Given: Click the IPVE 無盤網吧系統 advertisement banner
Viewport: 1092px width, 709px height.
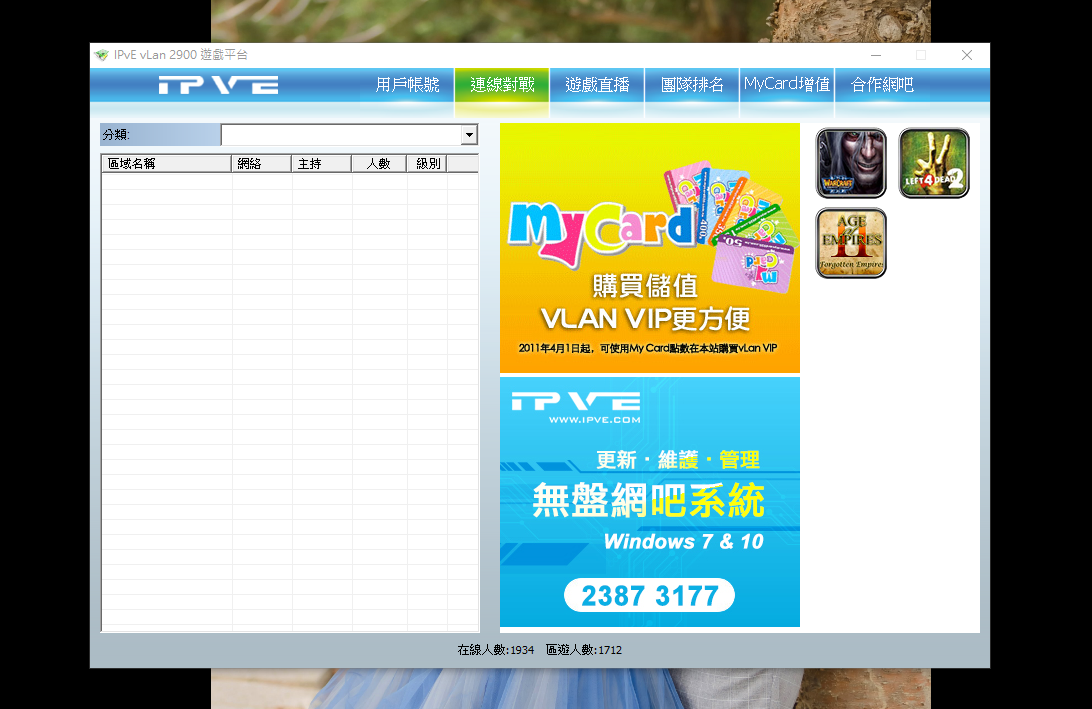Looking at the screenshot, I should tap(650, 502).
